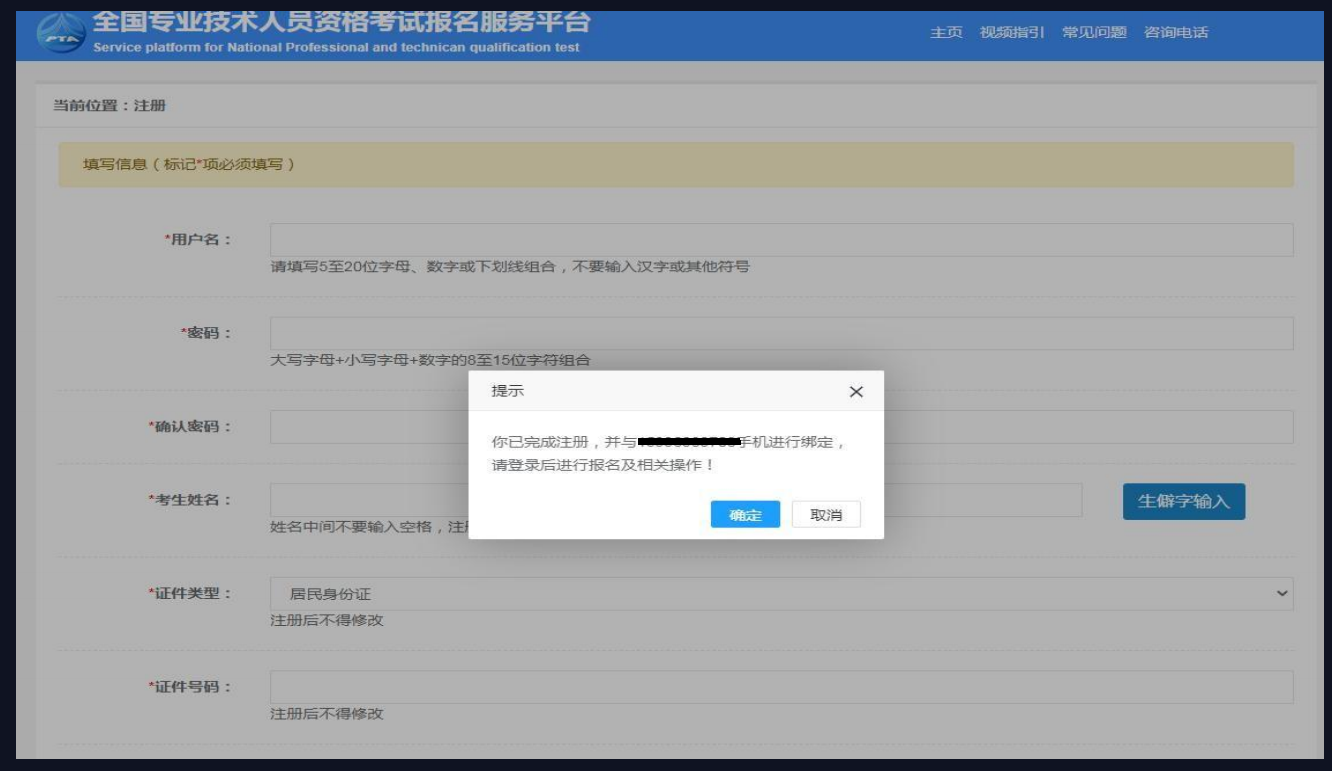The height and width of the screenshot is (771, 1332).
Task: Open the 主页 menu item
Action: tap(946, 33)
